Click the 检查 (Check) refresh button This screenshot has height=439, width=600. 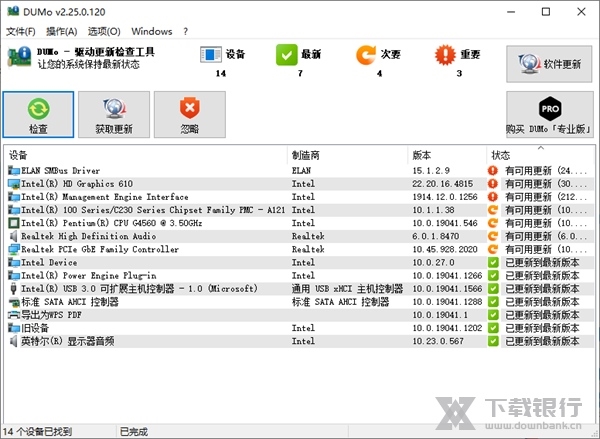pos(38,116)
